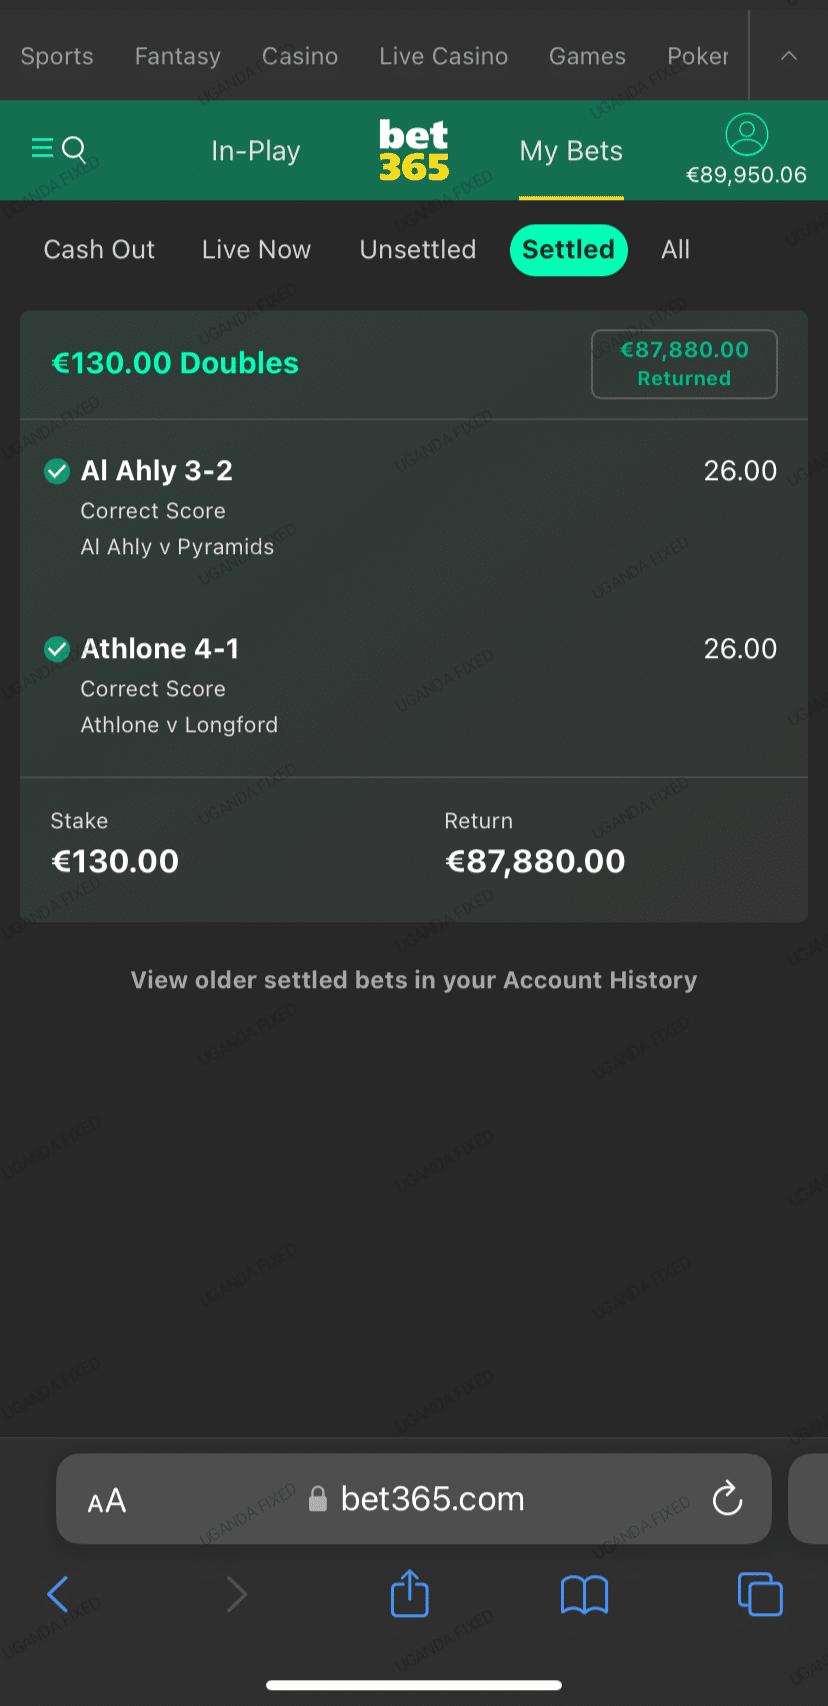Screen dimensions: 828x1706
Task: Tap the Al Ahly 3-2 checkmark
Action: click(57, 471)
